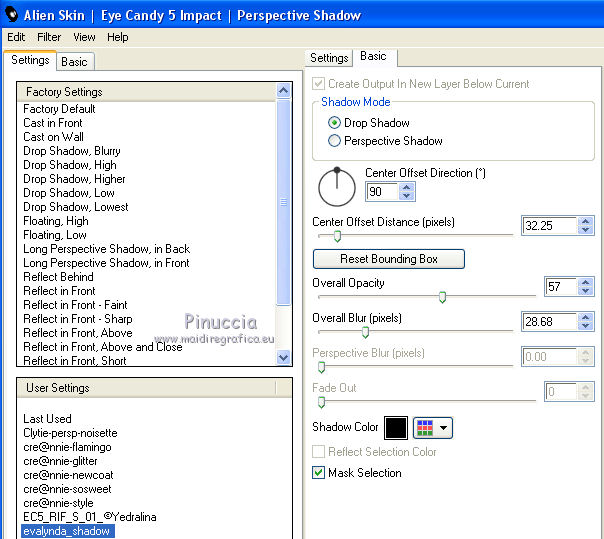Select cre@nnie-glitter user setting

pos(60,461)
